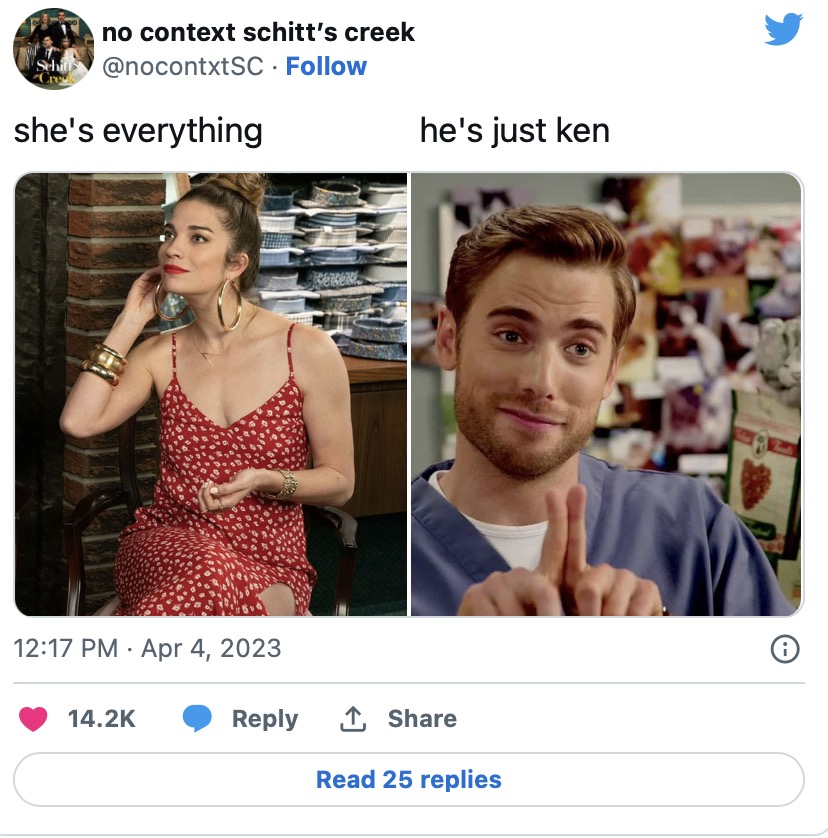828x838 pixels.
Task: Open the no context schitt's creek avatar
Action: pos(53,49)
